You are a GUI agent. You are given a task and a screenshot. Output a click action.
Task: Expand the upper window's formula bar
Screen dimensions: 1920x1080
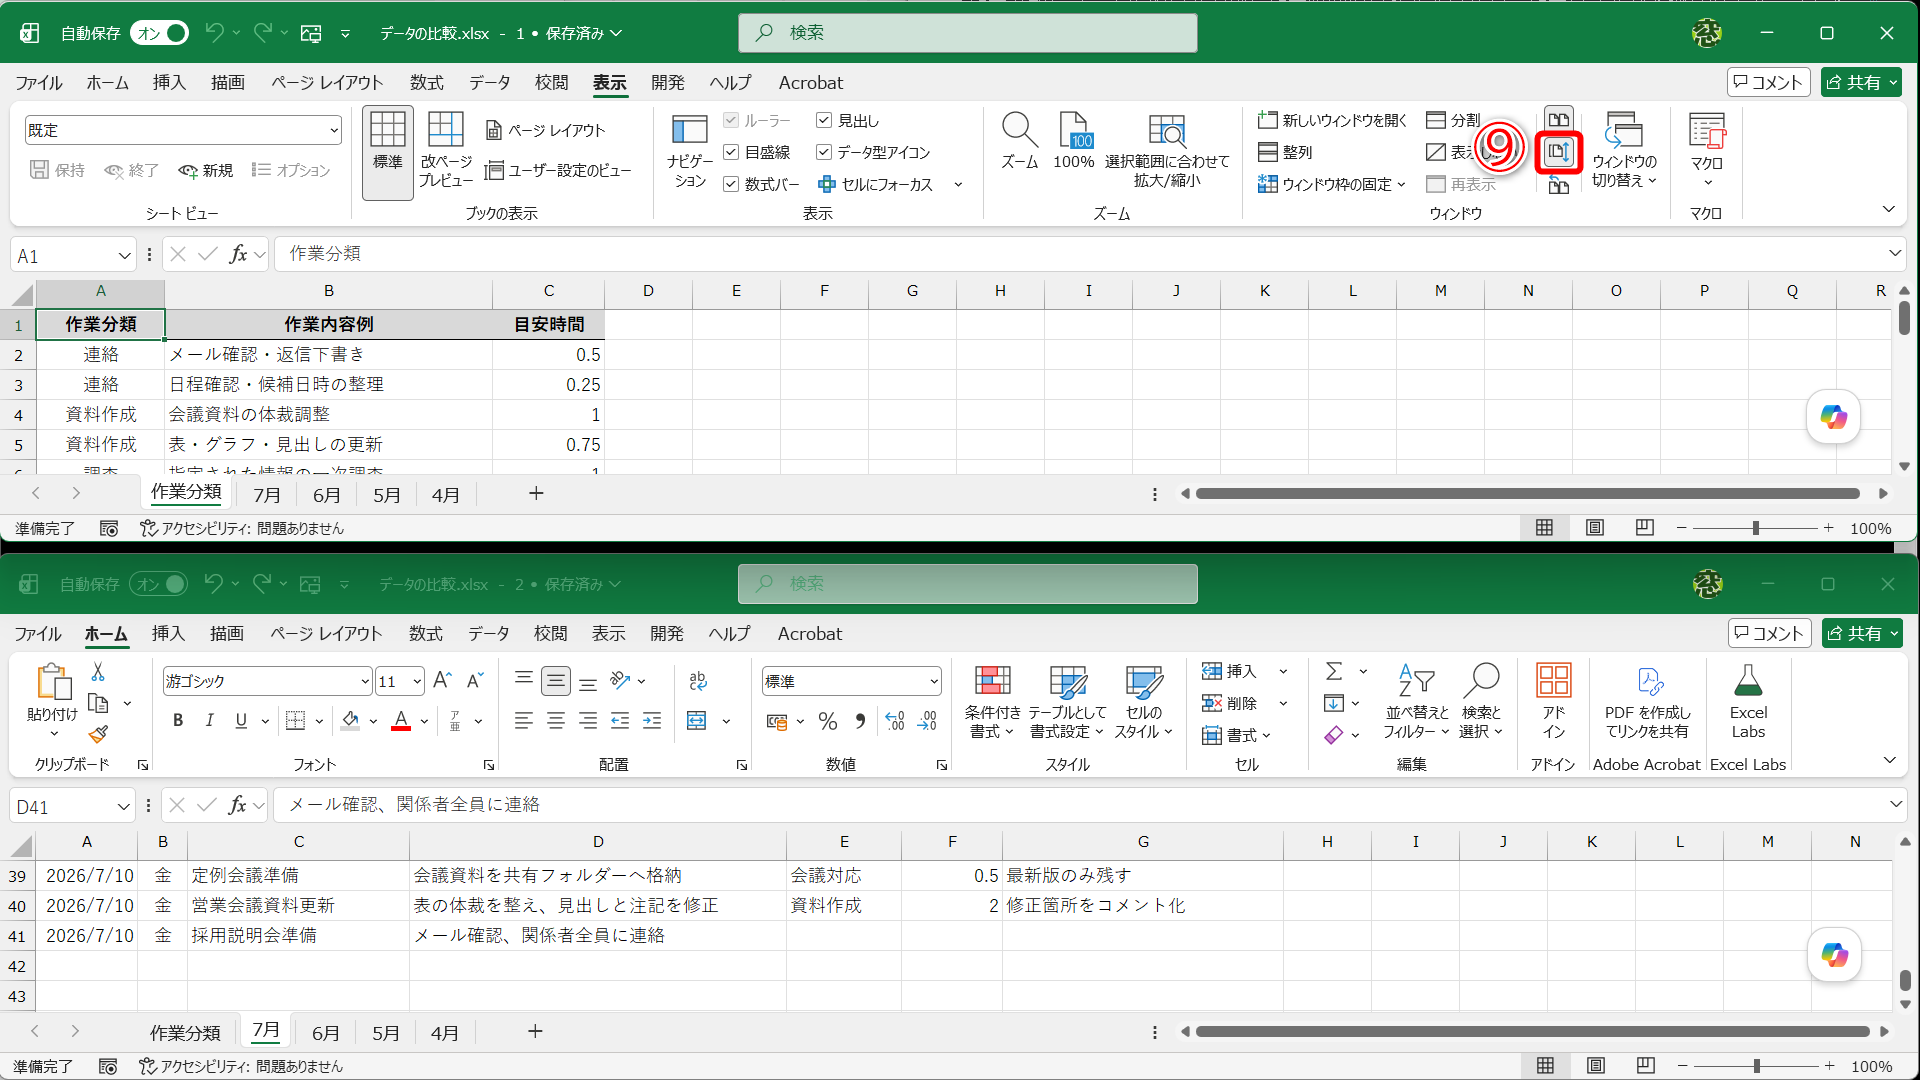pyautogui.click(x=1894, y=253)
